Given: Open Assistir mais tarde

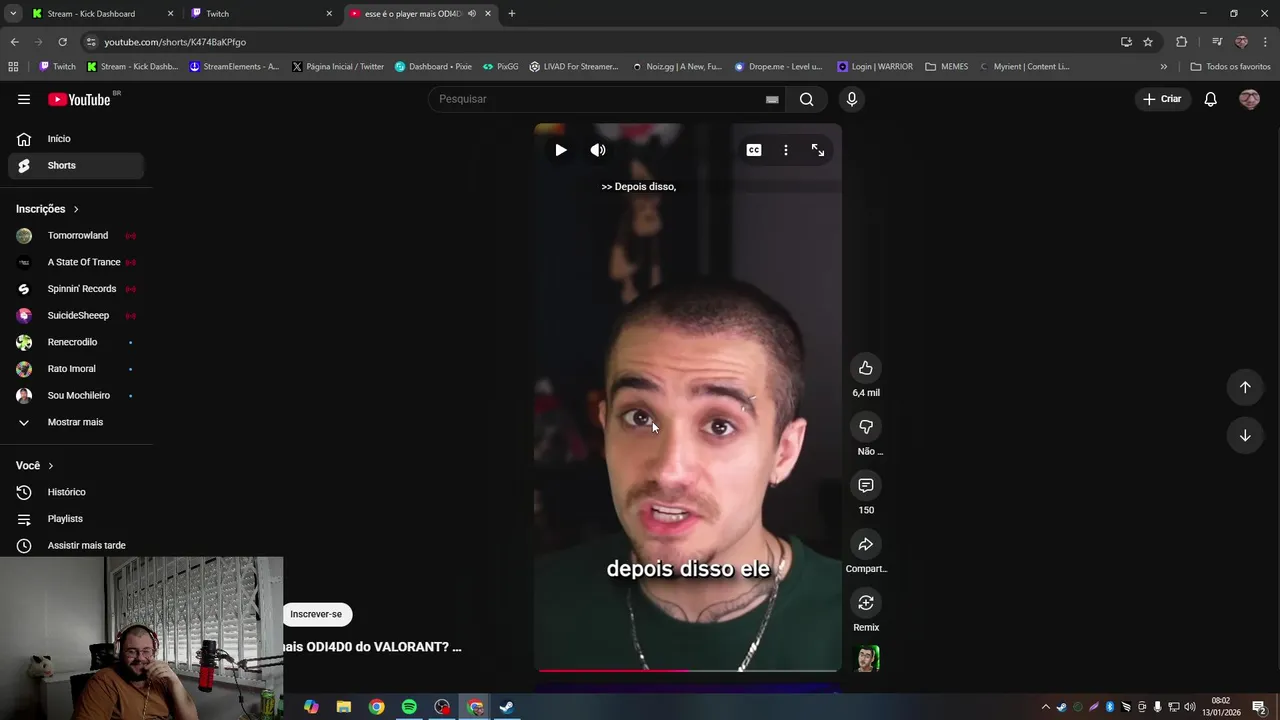Looking at the screenshot, I should point(76,546).
